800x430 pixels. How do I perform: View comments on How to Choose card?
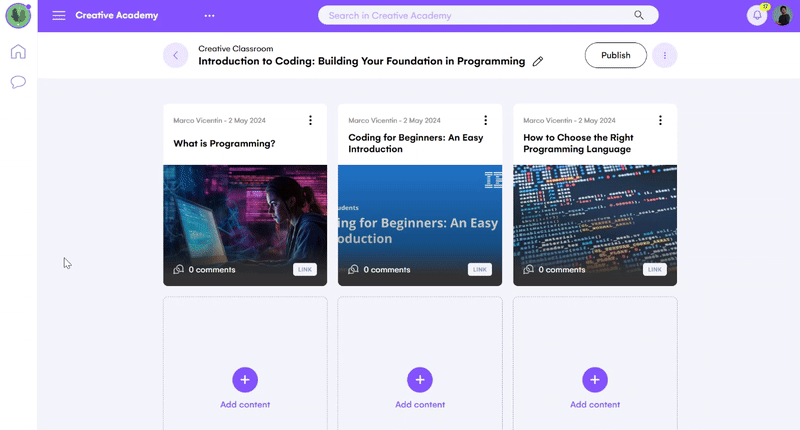point(555,269)
